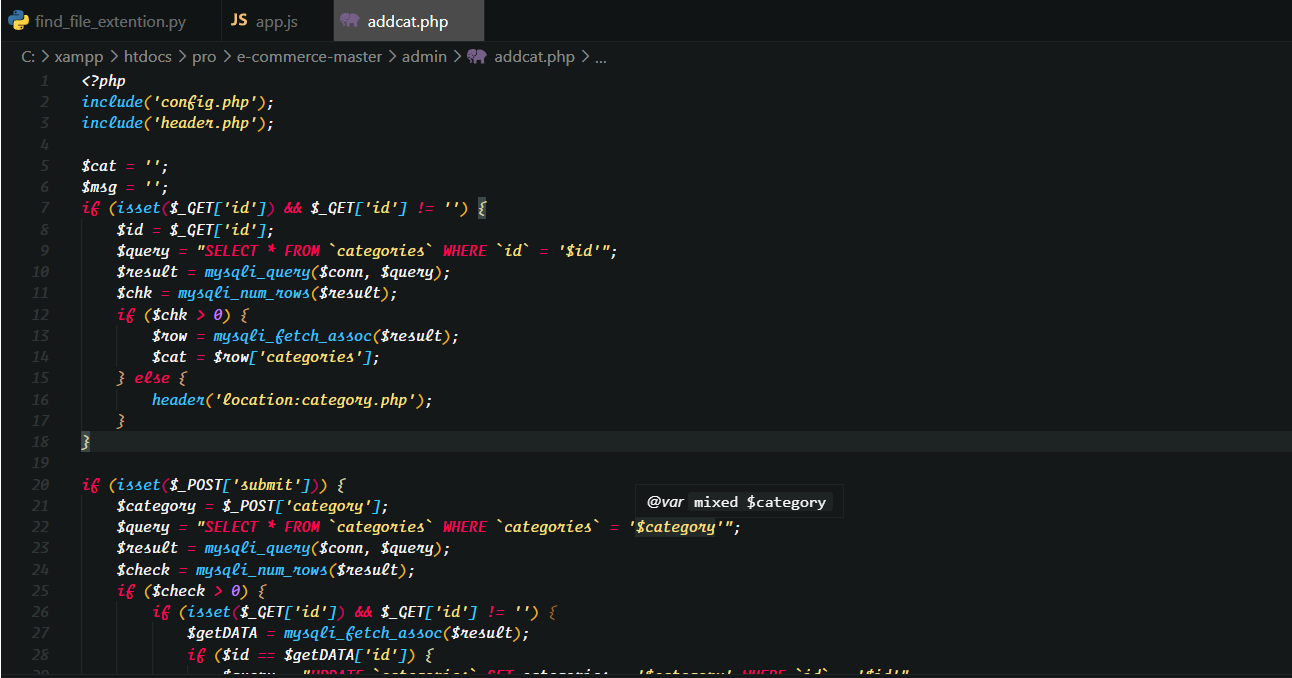The image size is (1292, 678).
Task: Click mysqli_query function on line 10
Action: tap(257, 272)
